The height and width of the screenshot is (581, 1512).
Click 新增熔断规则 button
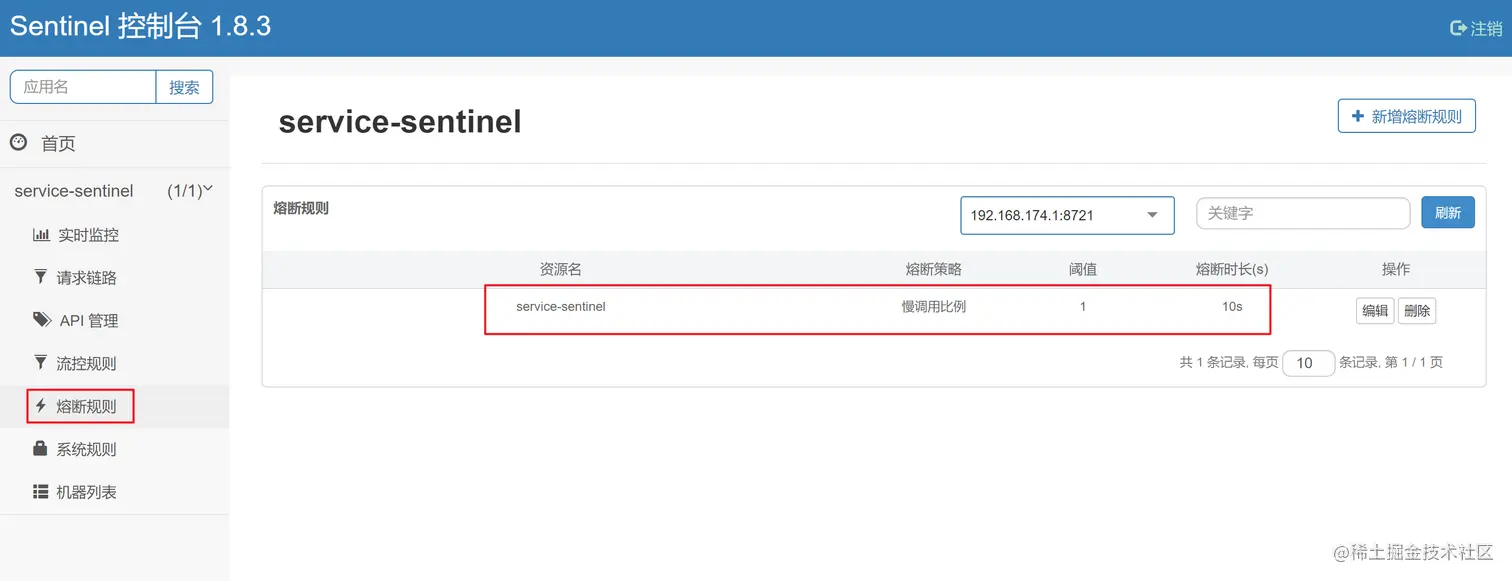[1406, 116]
